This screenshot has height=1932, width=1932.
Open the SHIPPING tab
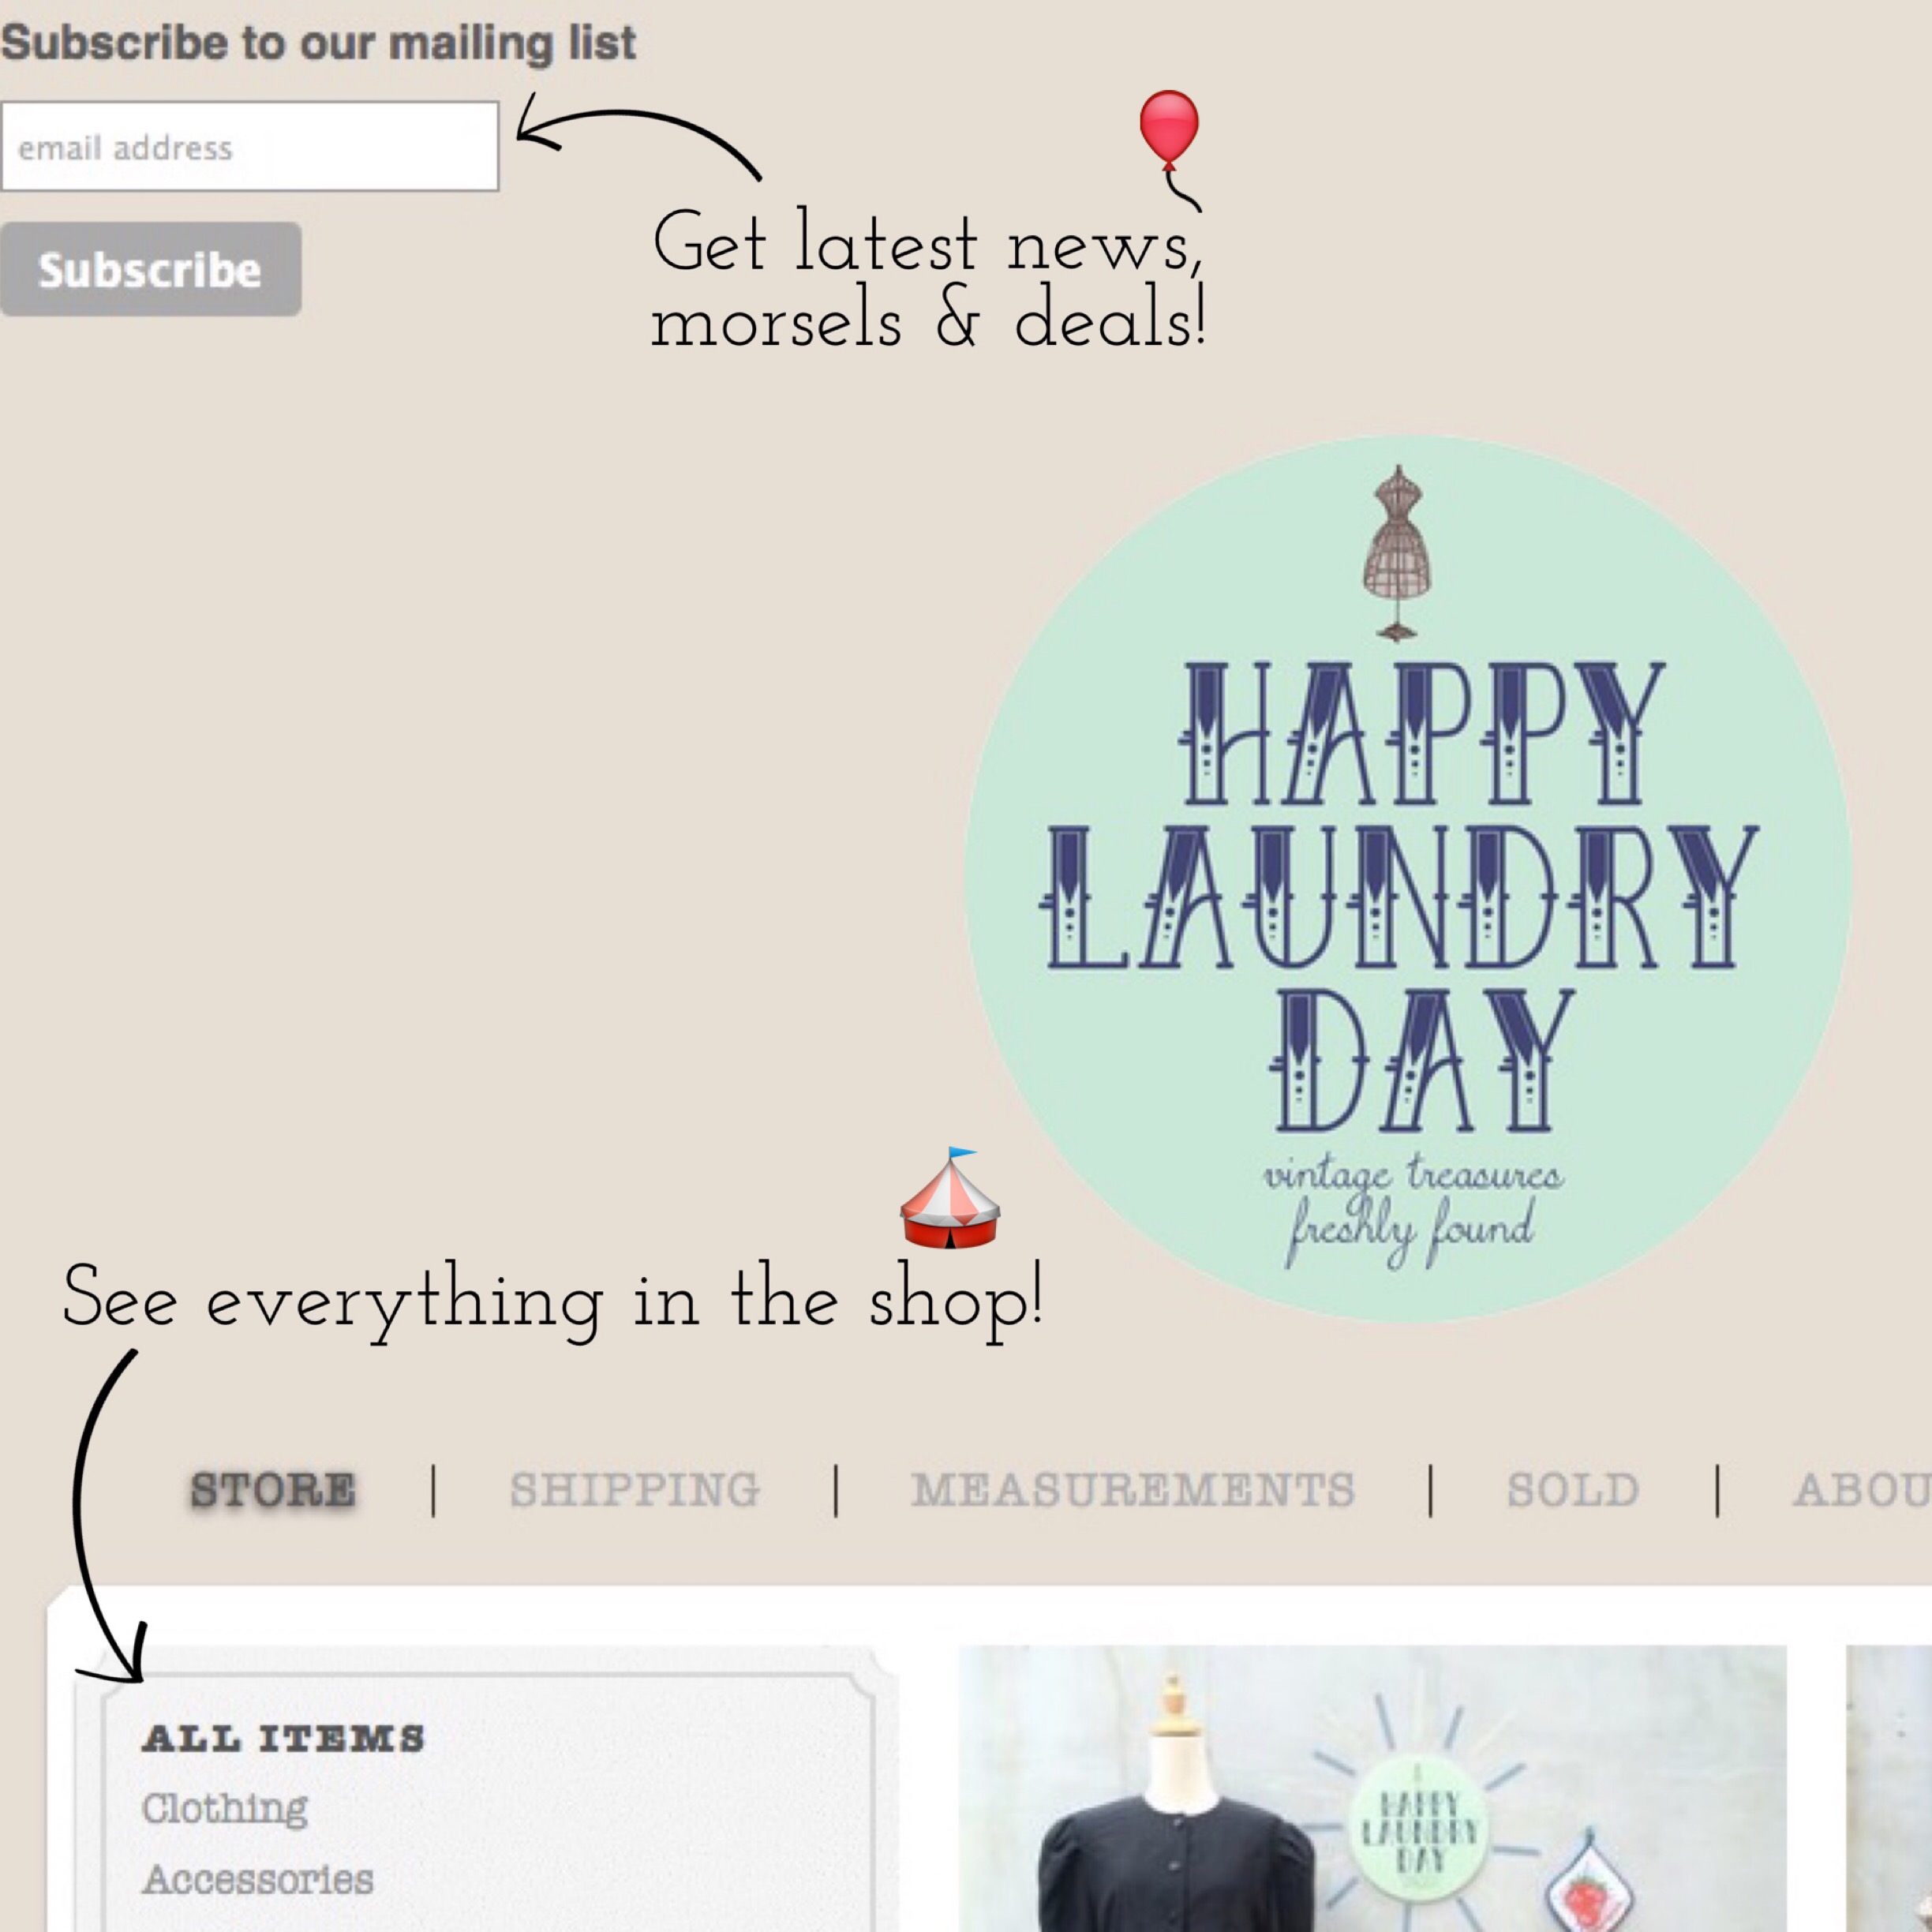point(634,1490)
